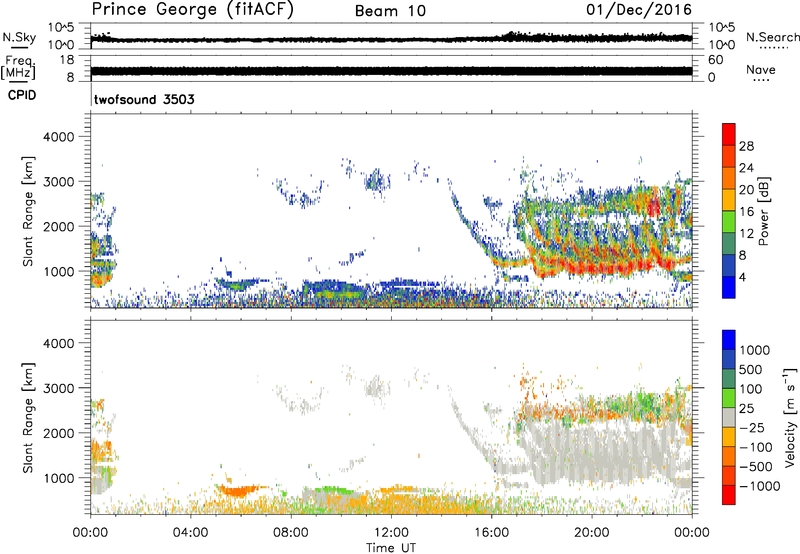Click the 'Time UT' axis title
Image resolution: width=800 pixels, height=554 pixels.
click(391, 548)
